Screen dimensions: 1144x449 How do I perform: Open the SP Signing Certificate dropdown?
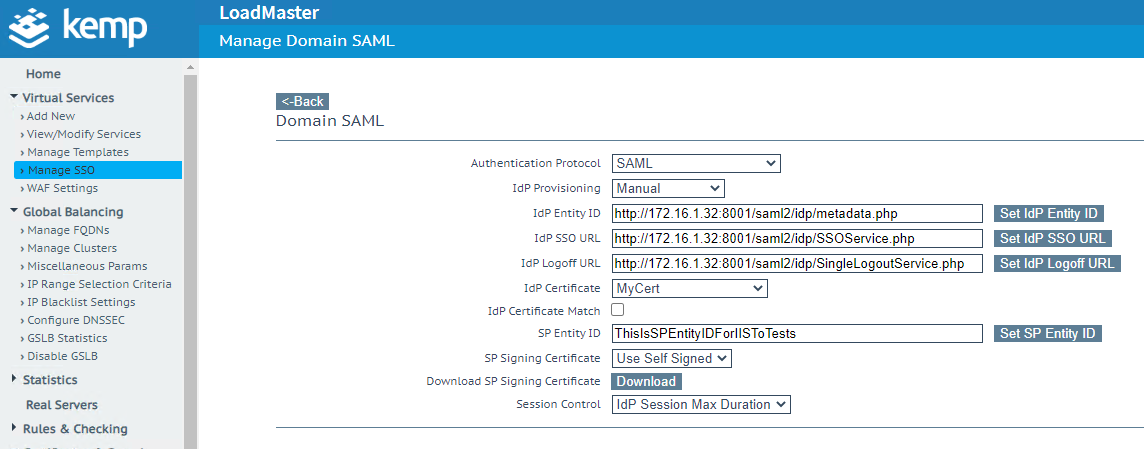(671, 358)
